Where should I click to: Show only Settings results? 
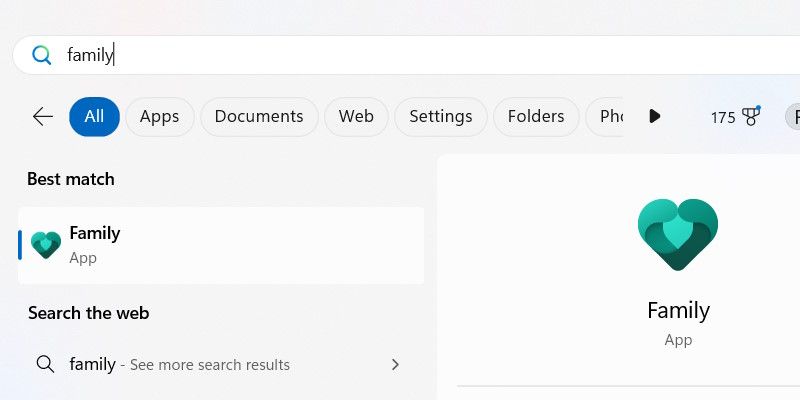440,117
